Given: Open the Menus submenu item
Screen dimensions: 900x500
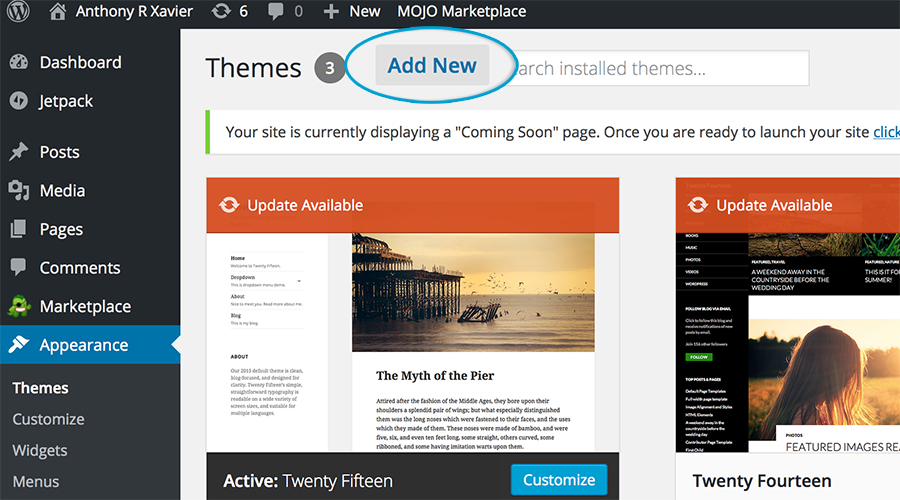Looking at the screenshot, I should click(36, 481).
